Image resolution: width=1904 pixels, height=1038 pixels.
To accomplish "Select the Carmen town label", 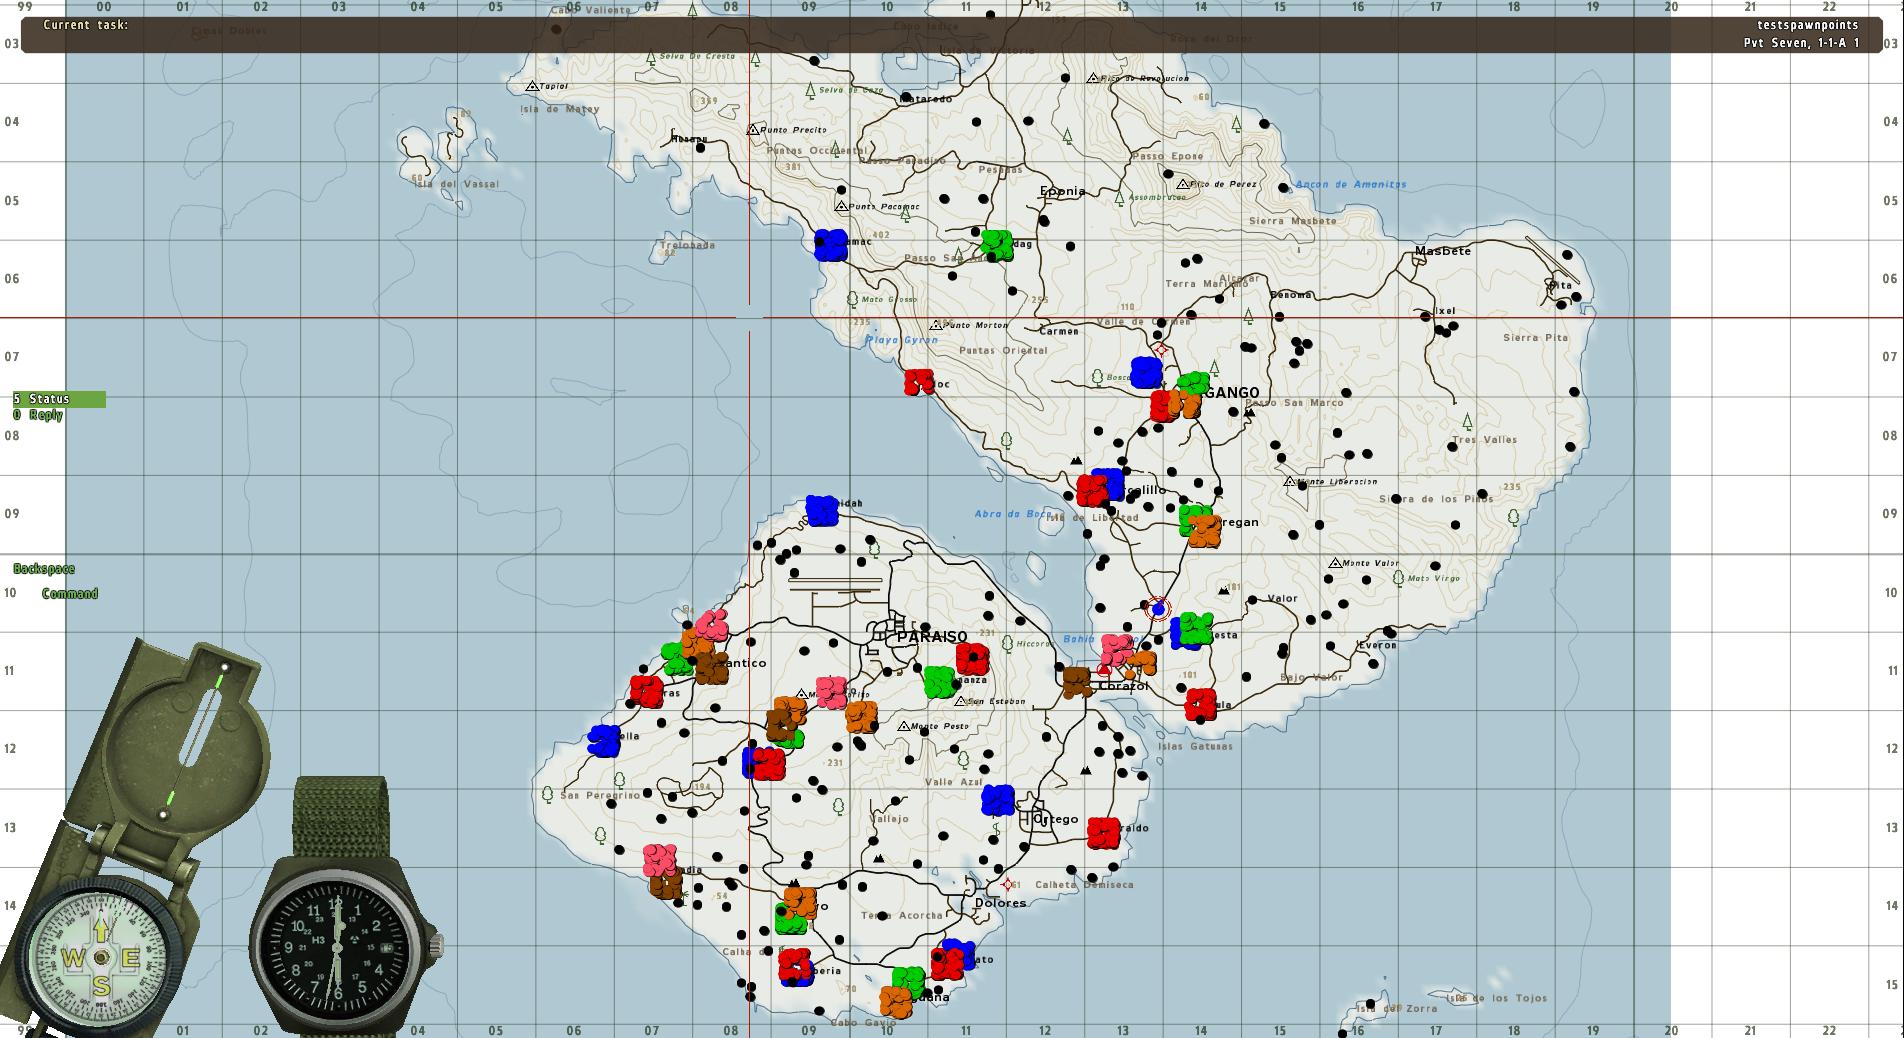I will tap(1059, 331).
